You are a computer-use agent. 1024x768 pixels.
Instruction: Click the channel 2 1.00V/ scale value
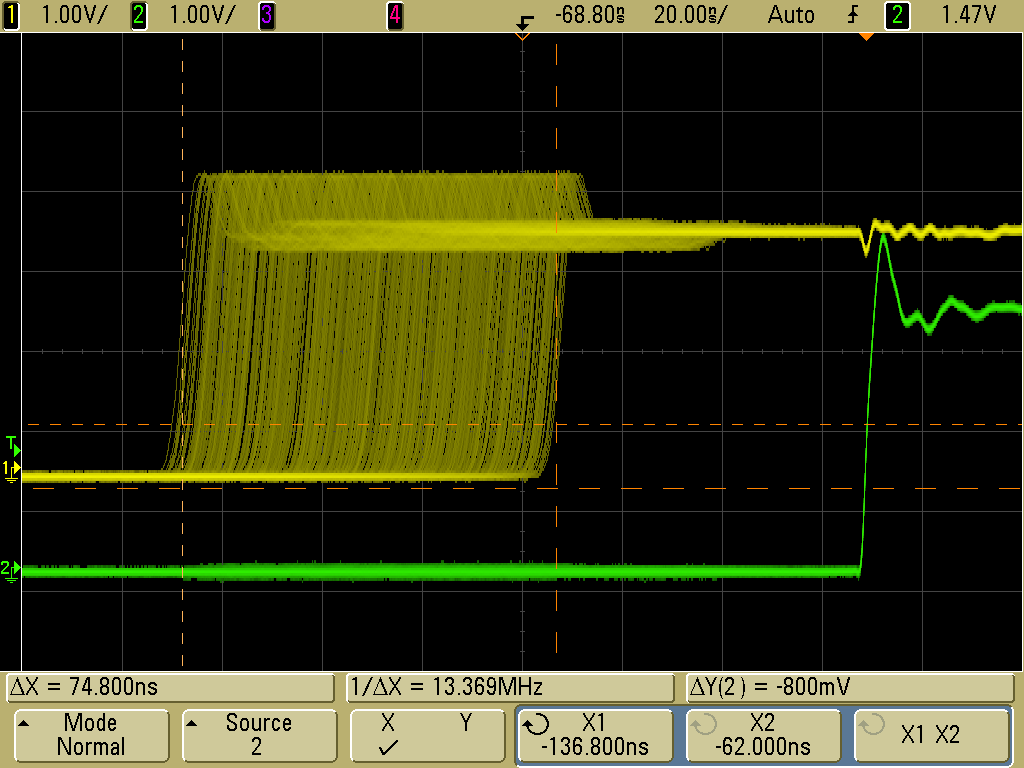pyautogui.click(x=202, y=15)
